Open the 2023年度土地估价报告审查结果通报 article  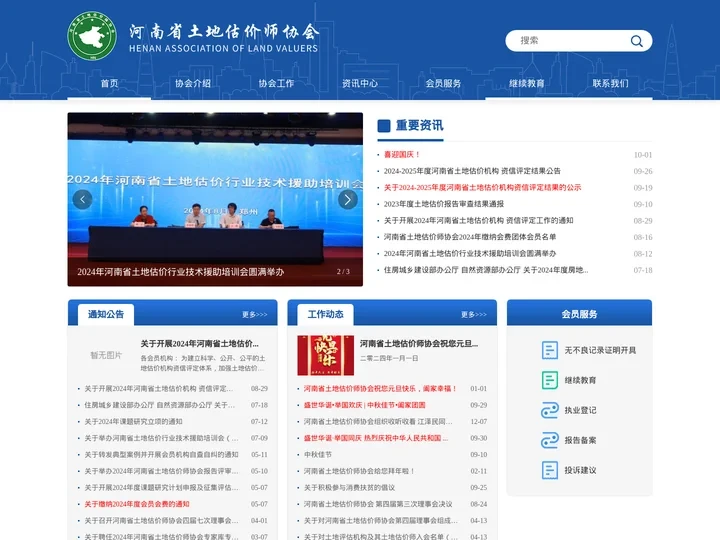click(x=444, y=204)
